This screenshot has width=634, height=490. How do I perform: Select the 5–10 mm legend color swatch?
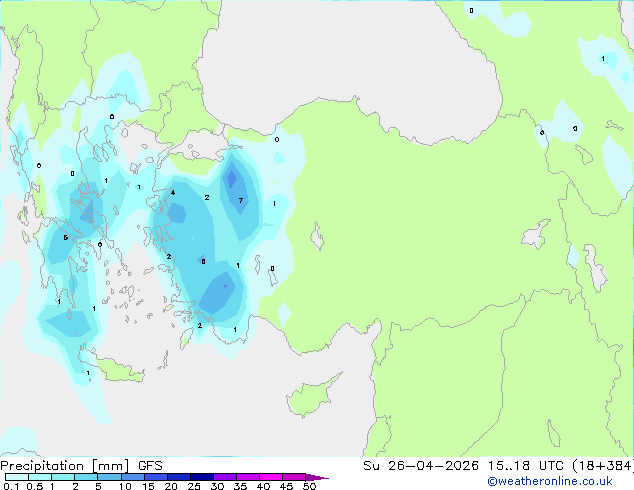109,477
